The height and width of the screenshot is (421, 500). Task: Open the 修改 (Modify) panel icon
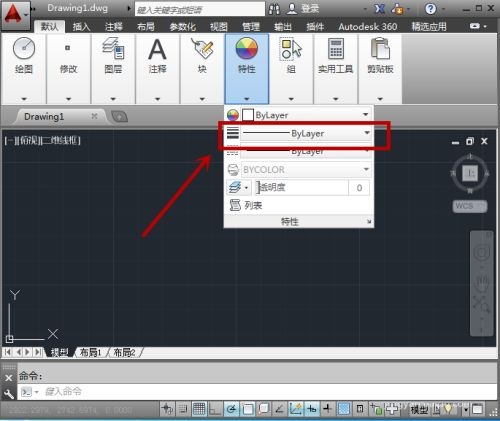pos(68,48)
